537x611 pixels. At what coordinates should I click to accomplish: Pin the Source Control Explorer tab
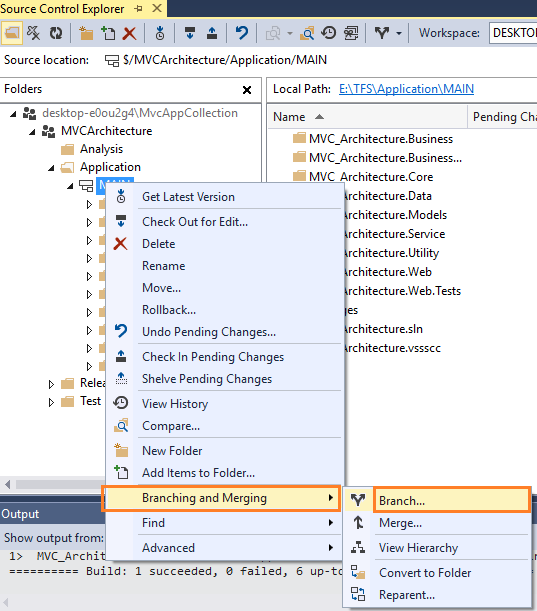(x=138, y=8)
